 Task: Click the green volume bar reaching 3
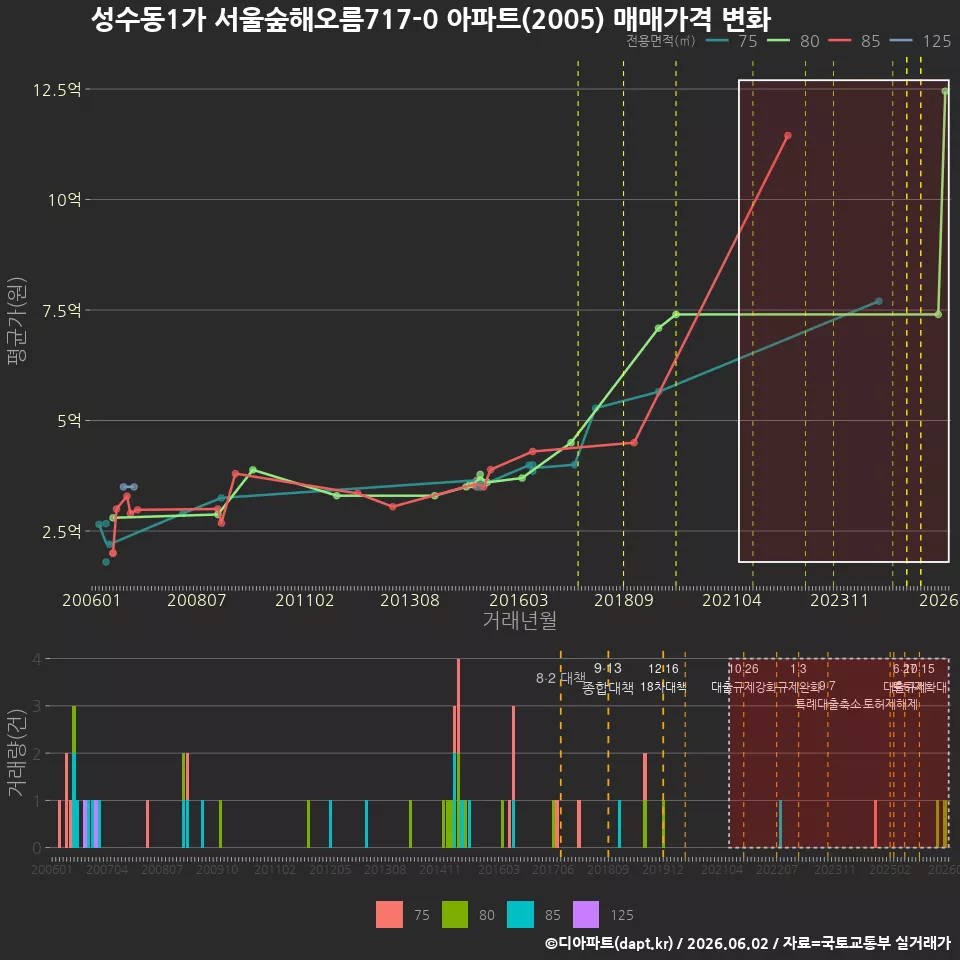74,729
